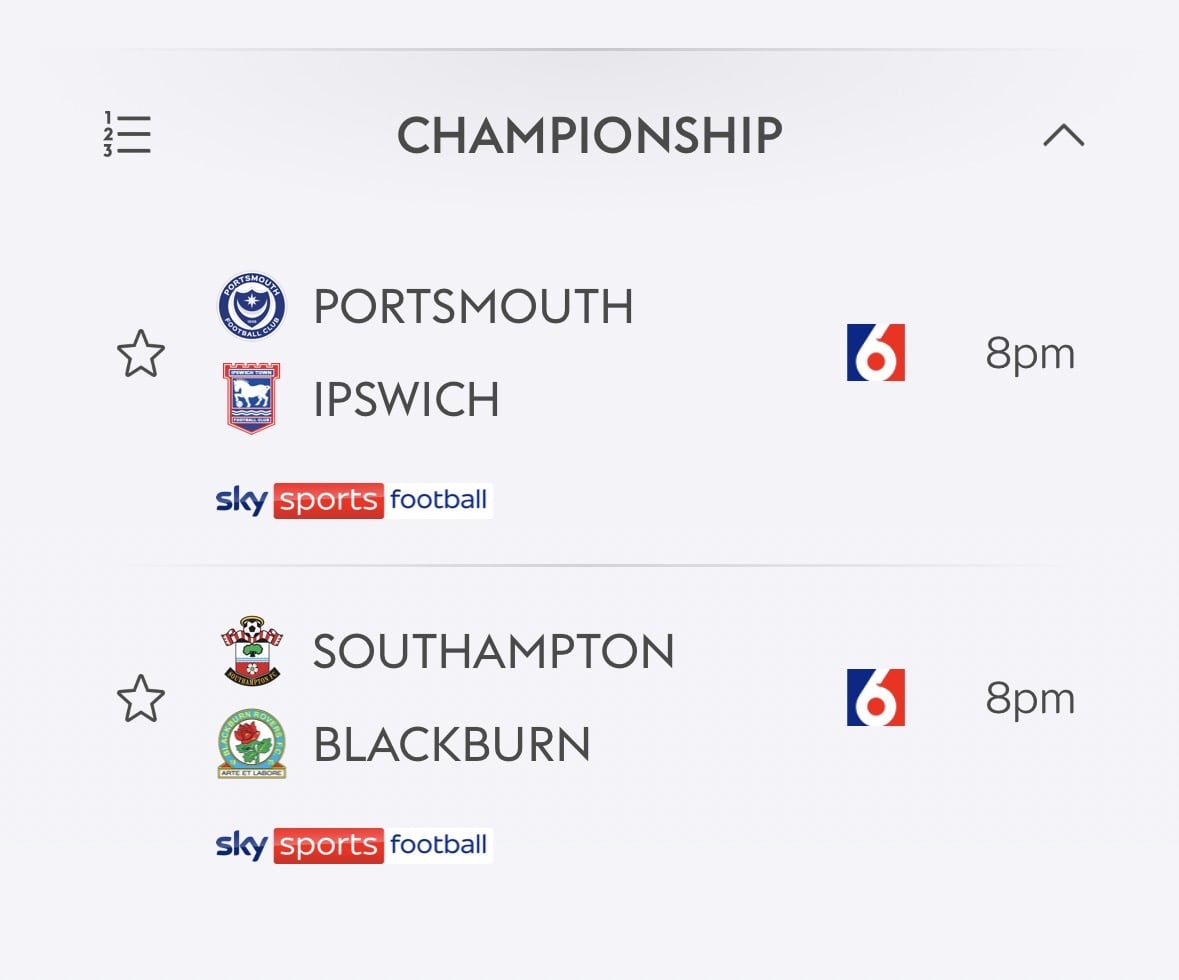
Task: Open the league table numbered list icon
Action: tap(127, 135)
